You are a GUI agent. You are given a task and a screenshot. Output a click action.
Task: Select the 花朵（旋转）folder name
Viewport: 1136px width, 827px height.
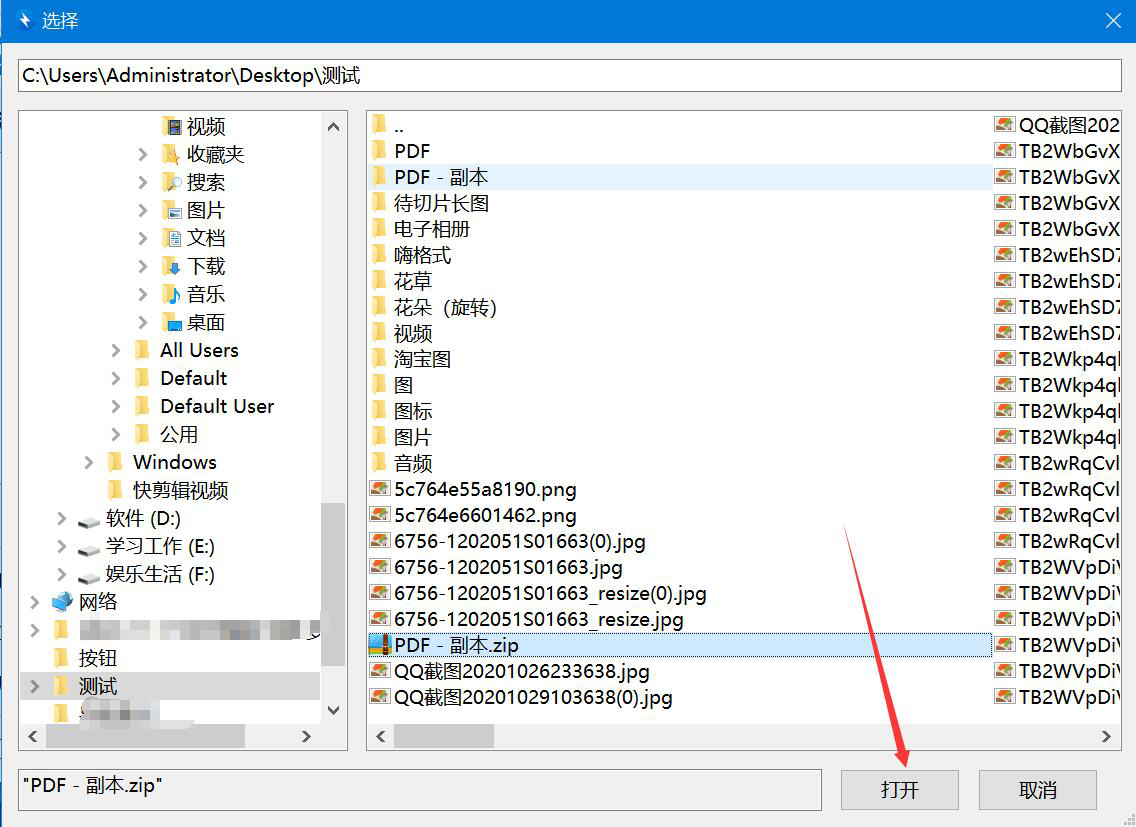pos(446,307)
